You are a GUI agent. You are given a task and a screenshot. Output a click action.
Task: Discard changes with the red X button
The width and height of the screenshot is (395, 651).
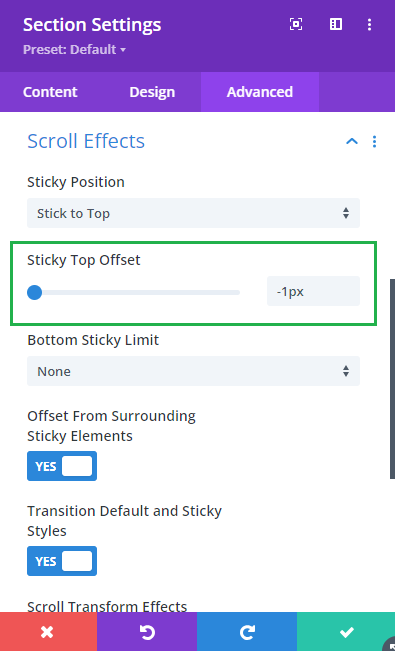pos(49,632)
